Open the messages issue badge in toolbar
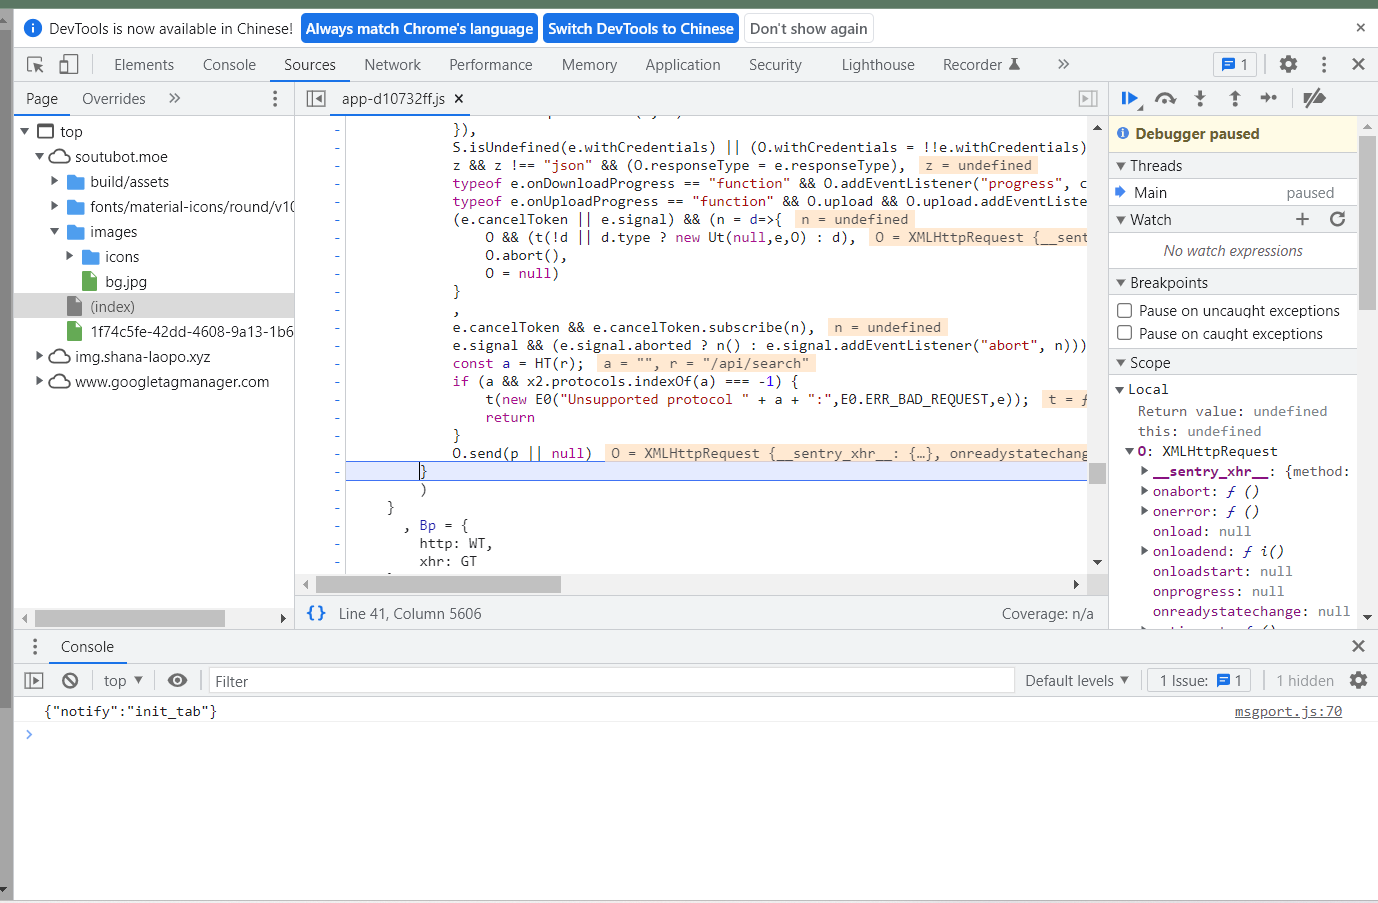 1235,64
